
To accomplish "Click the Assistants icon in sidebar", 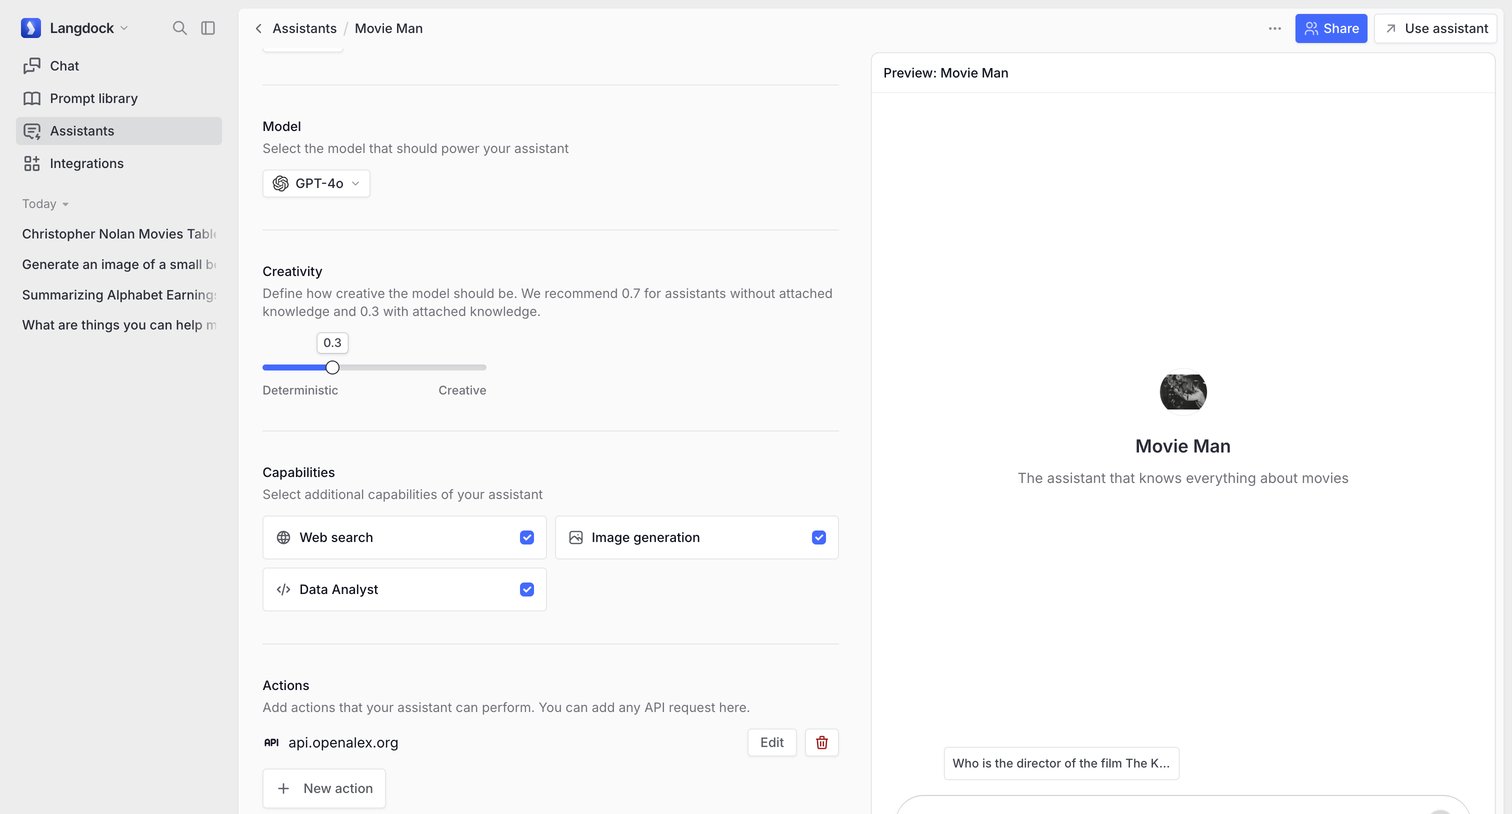I will pos(32,131).
